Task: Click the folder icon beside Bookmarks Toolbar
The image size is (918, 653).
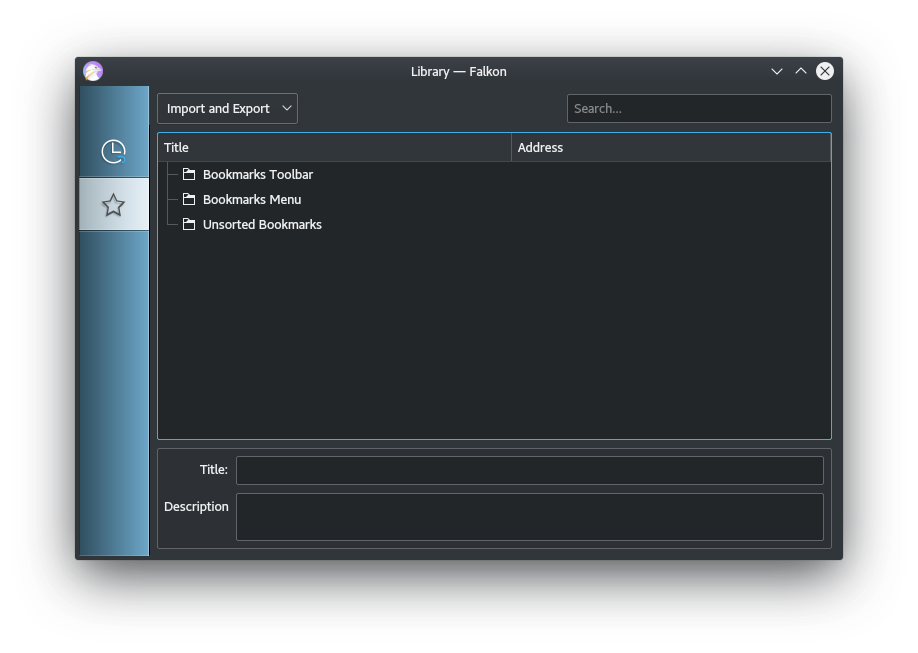Action: [189, 173]
